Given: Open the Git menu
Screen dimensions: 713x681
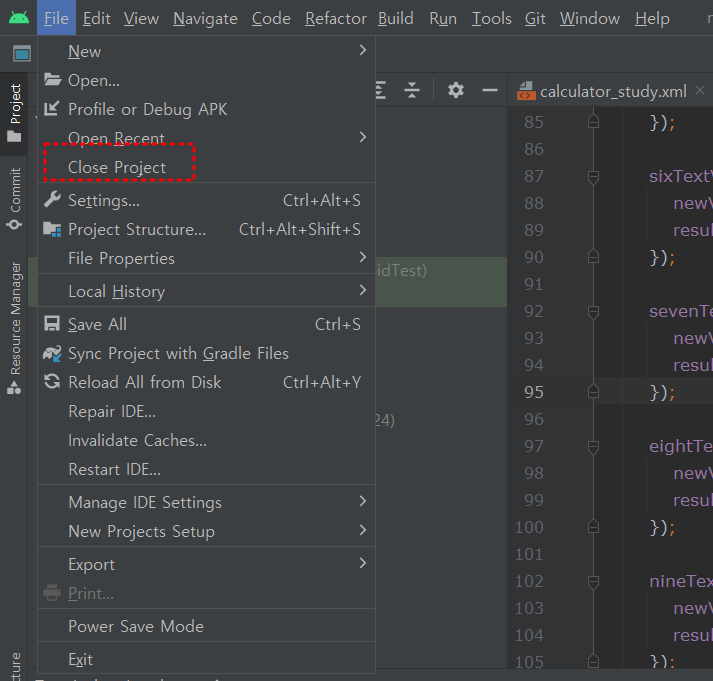Looking at the screenshot, I should [x=535, y=19].
